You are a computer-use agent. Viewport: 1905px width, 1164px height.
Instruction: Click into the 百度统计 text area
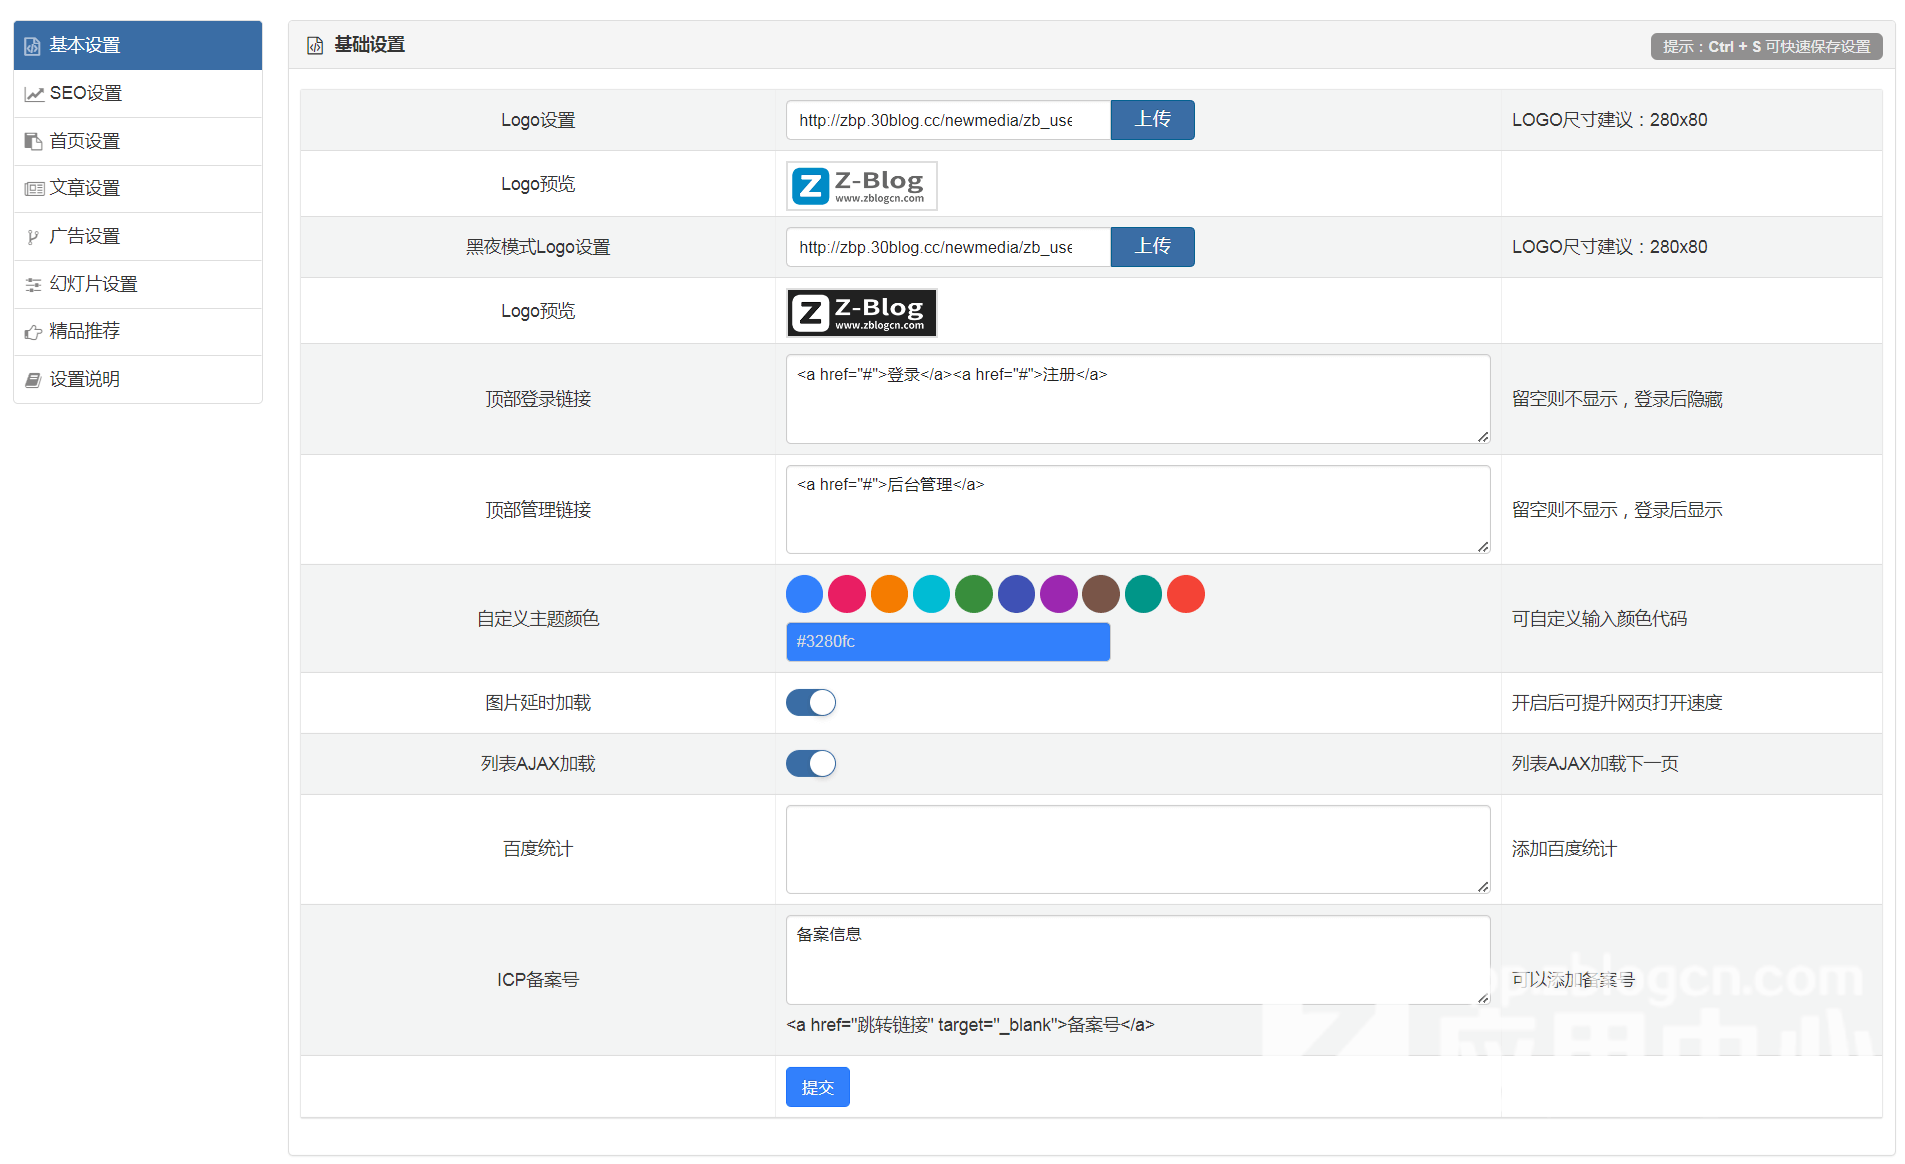1137,849
